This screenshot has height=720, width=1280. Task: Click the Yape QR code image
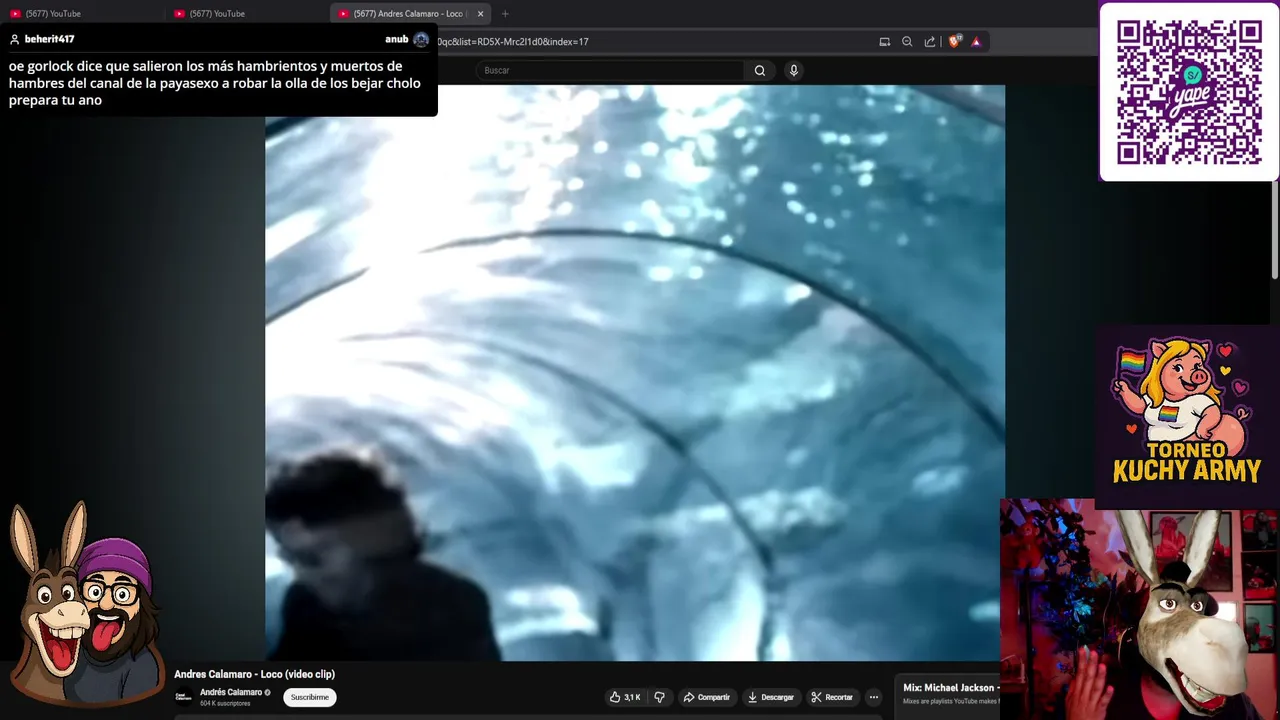click(1189, 92)
